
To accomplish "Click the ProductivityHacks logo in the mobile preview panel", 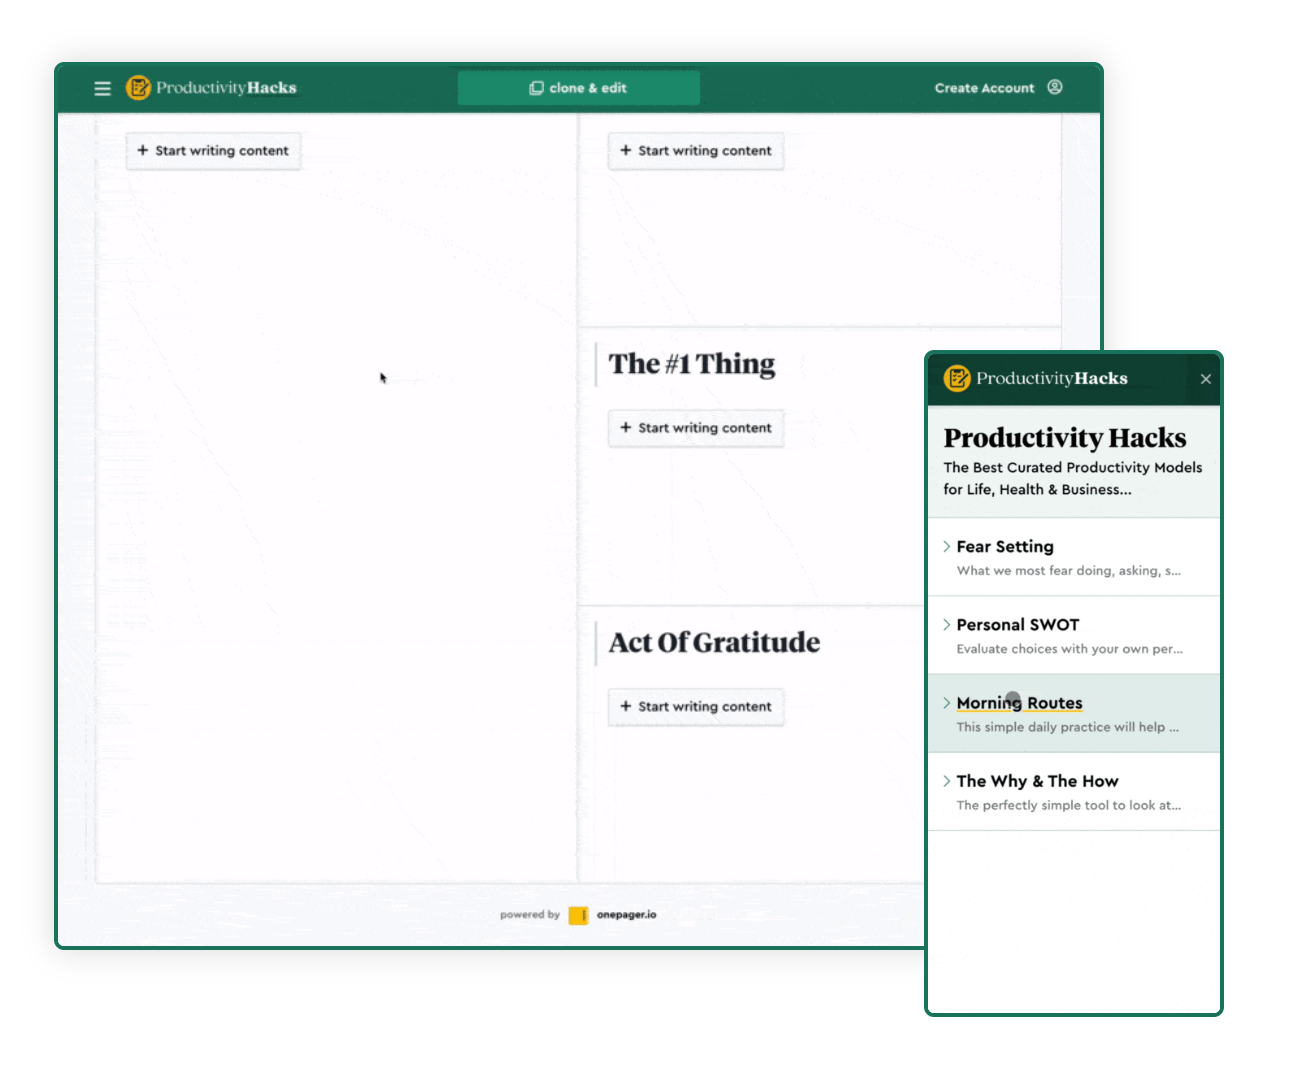I will point(957,379).
